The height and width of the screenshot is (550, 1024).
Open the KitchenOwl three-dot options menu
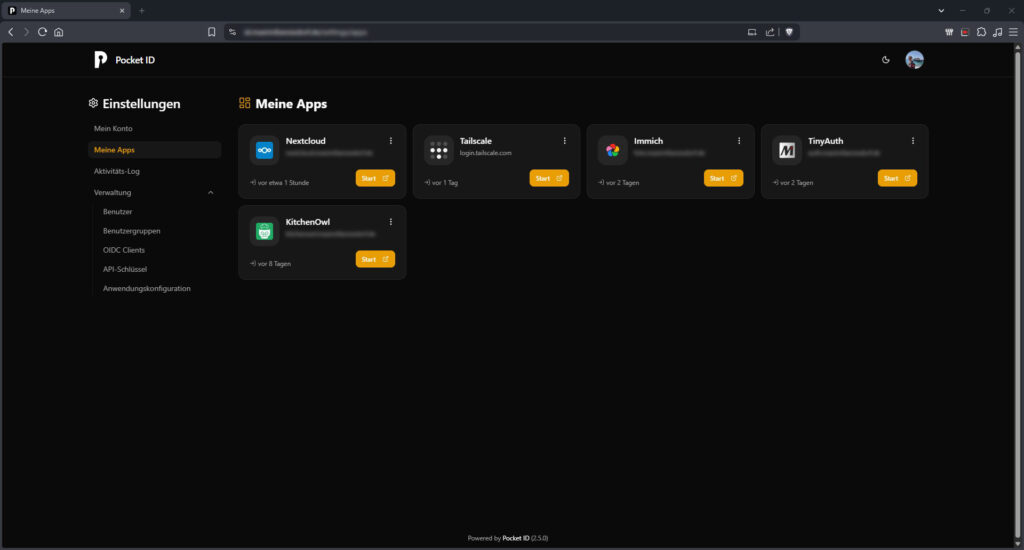click(x=391, y=222)
